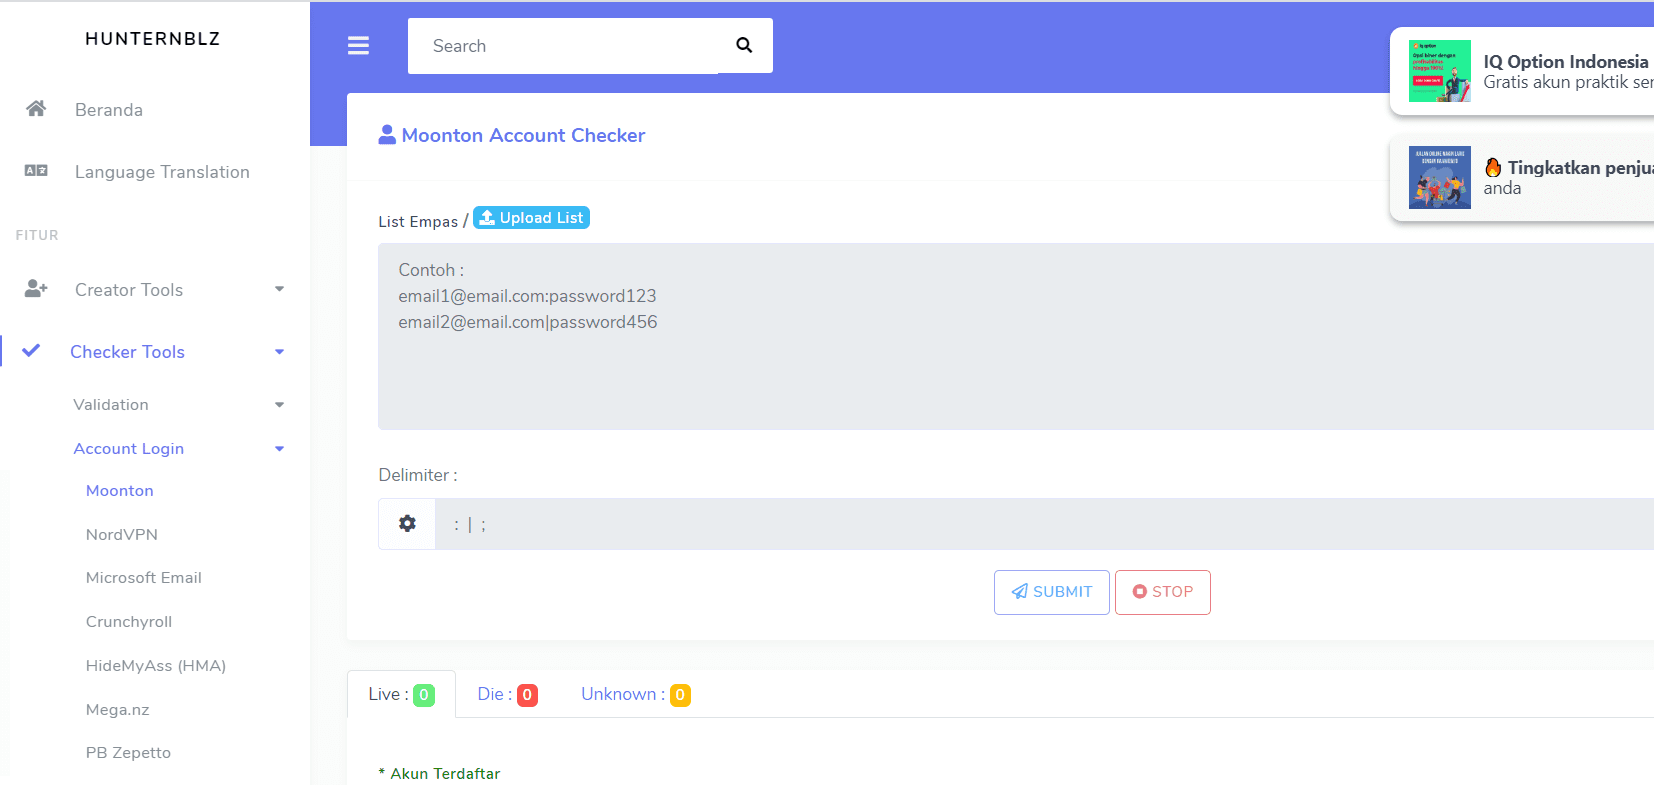Viewport: 1654px width, 785px height.
Task: Collapse the Account Login submenu arrow
Action: coord(280,449)
